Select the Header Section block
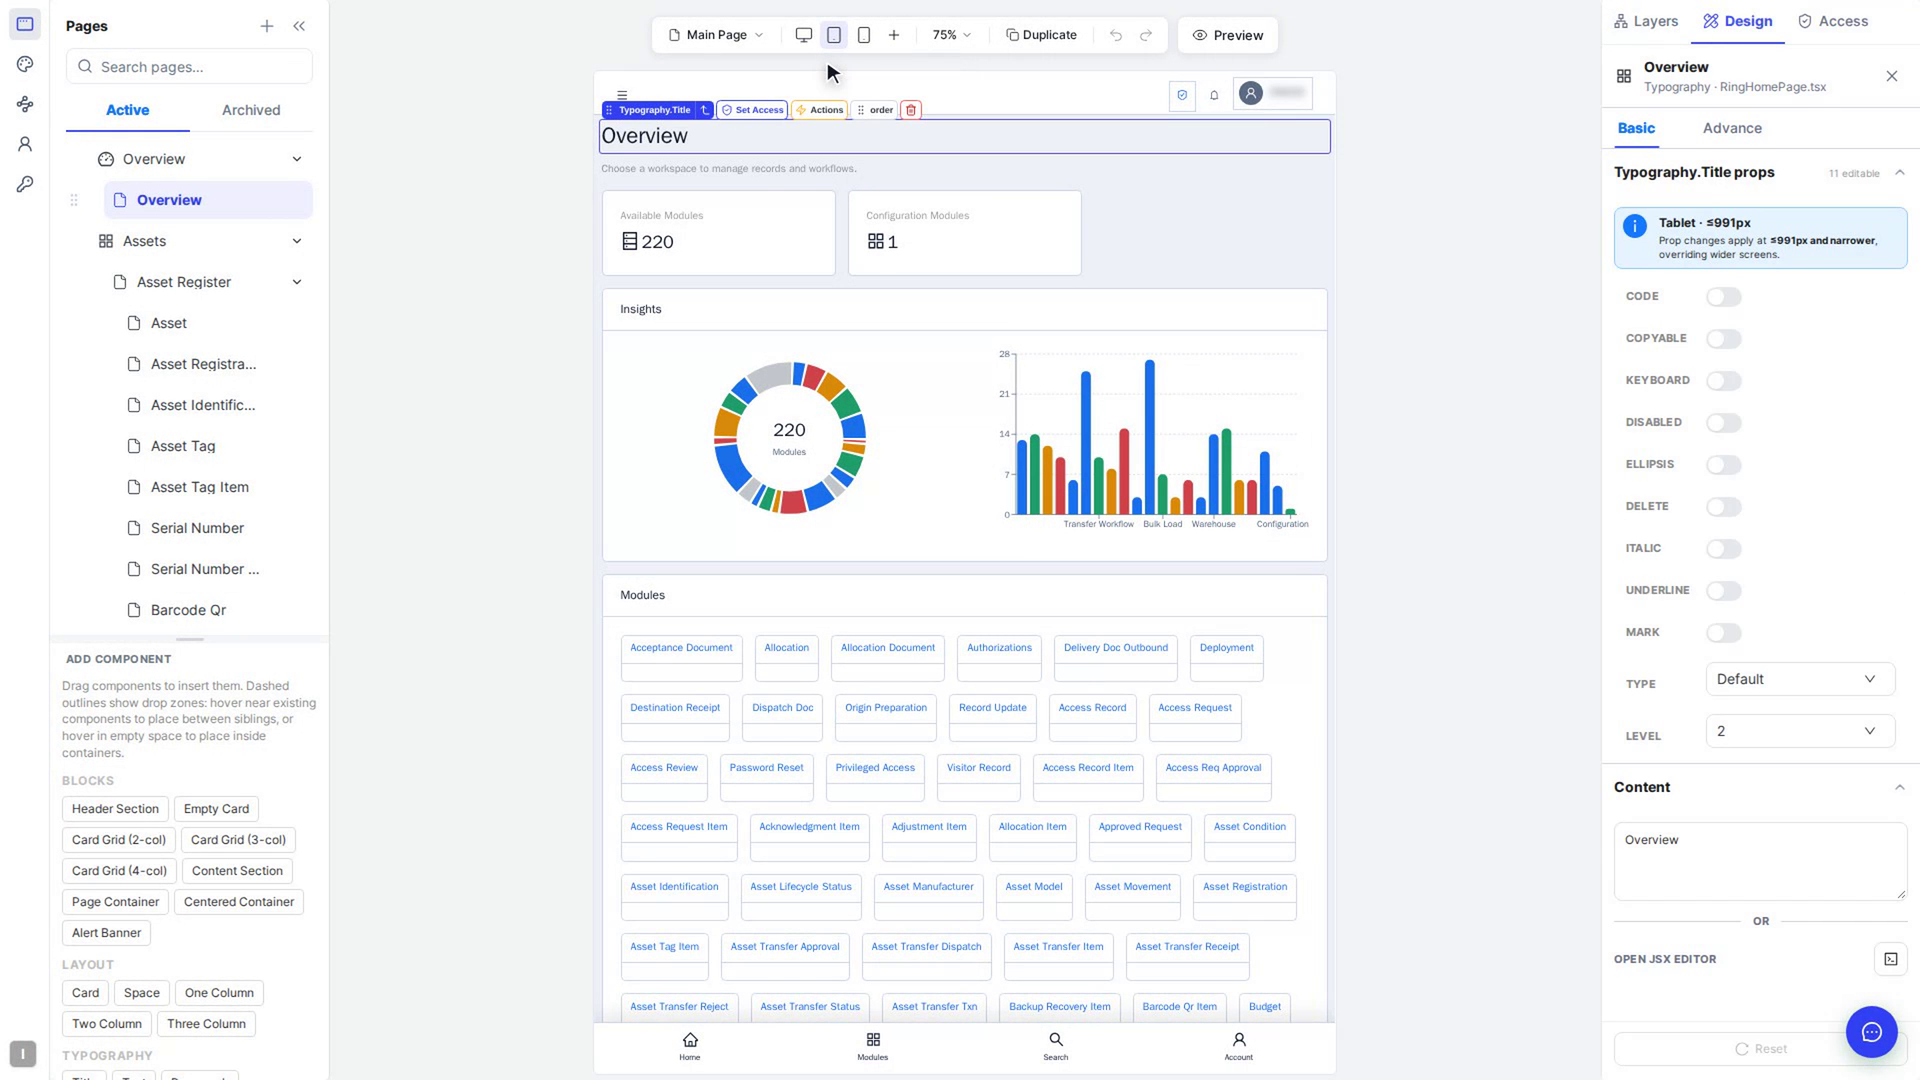The image size is (1920, 1080). tap(115, 809)
